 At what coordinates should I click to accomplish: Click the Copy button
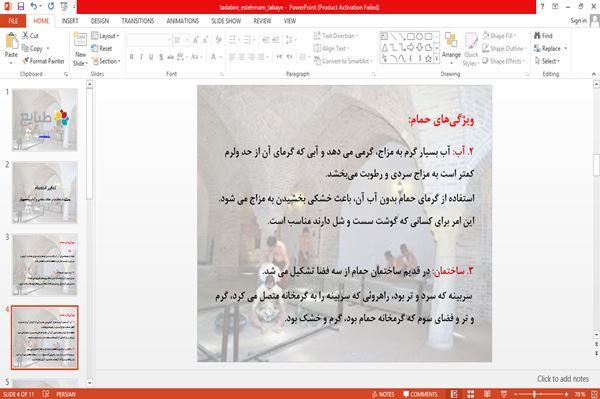point(32,49)
